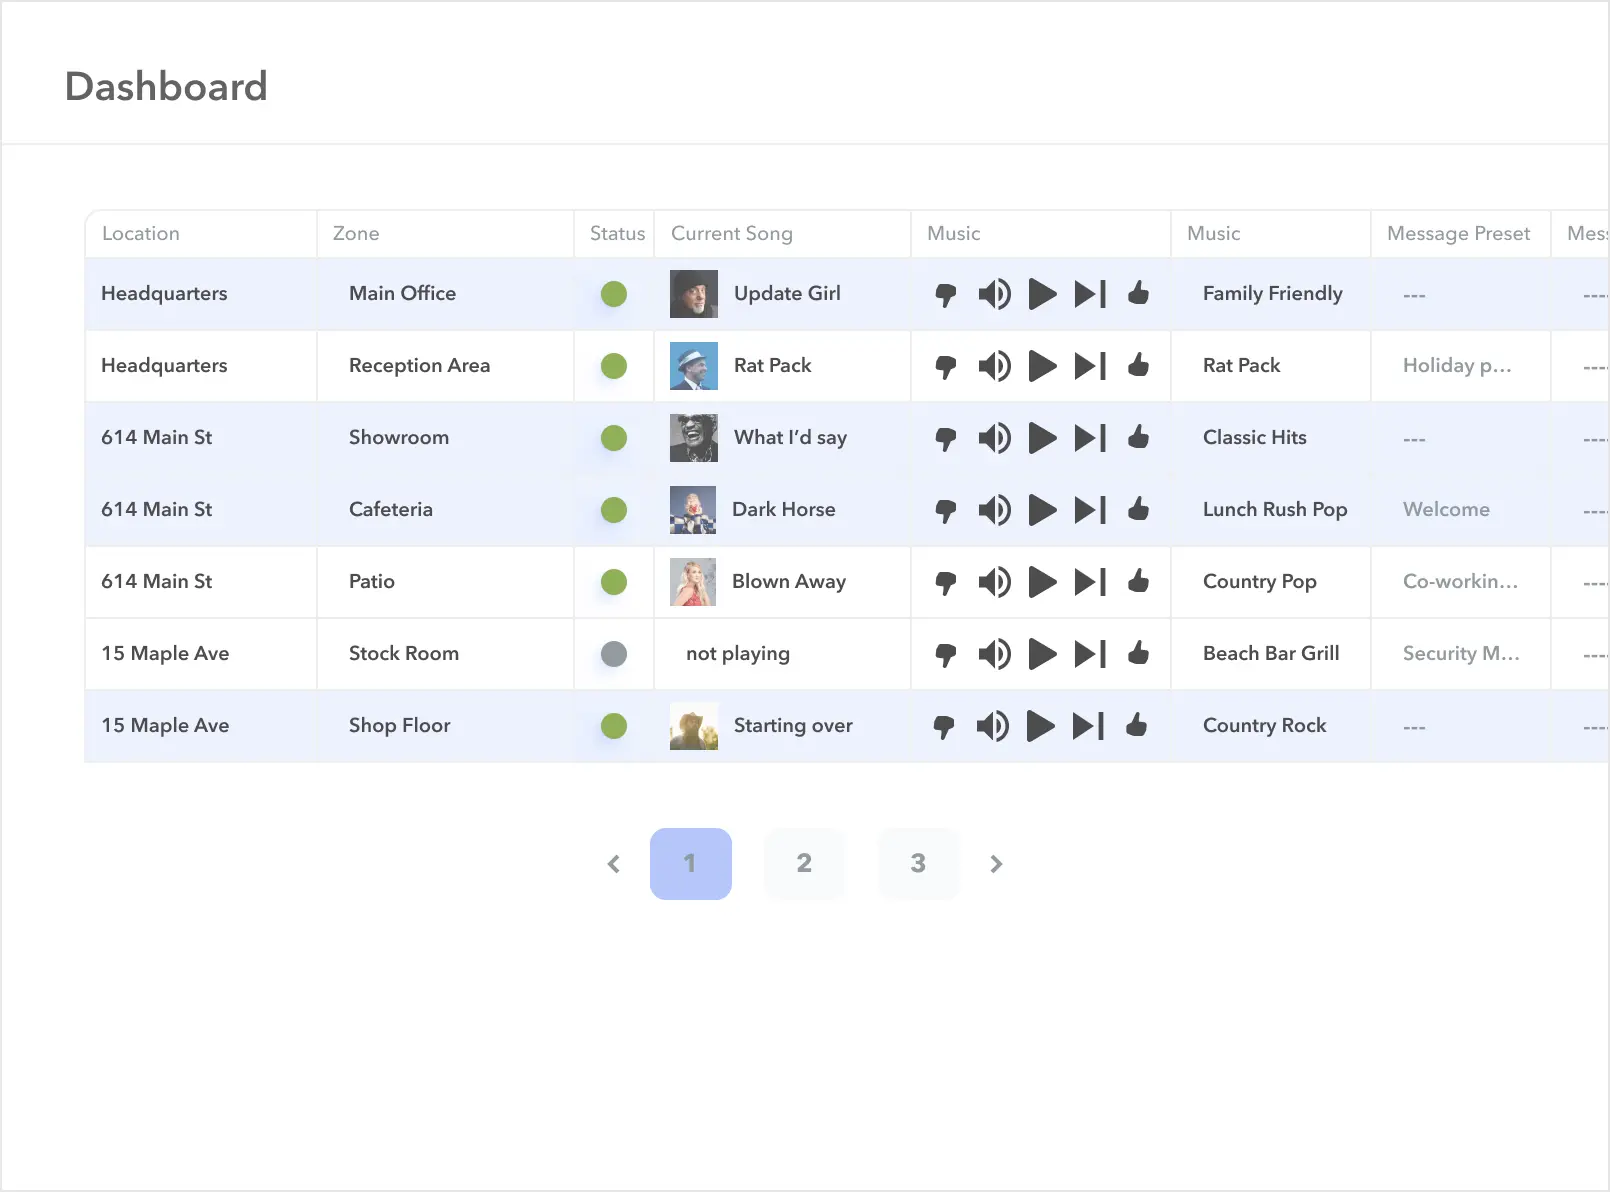
Task: Sort the table by Current Song column
Action: pos(731,233)
